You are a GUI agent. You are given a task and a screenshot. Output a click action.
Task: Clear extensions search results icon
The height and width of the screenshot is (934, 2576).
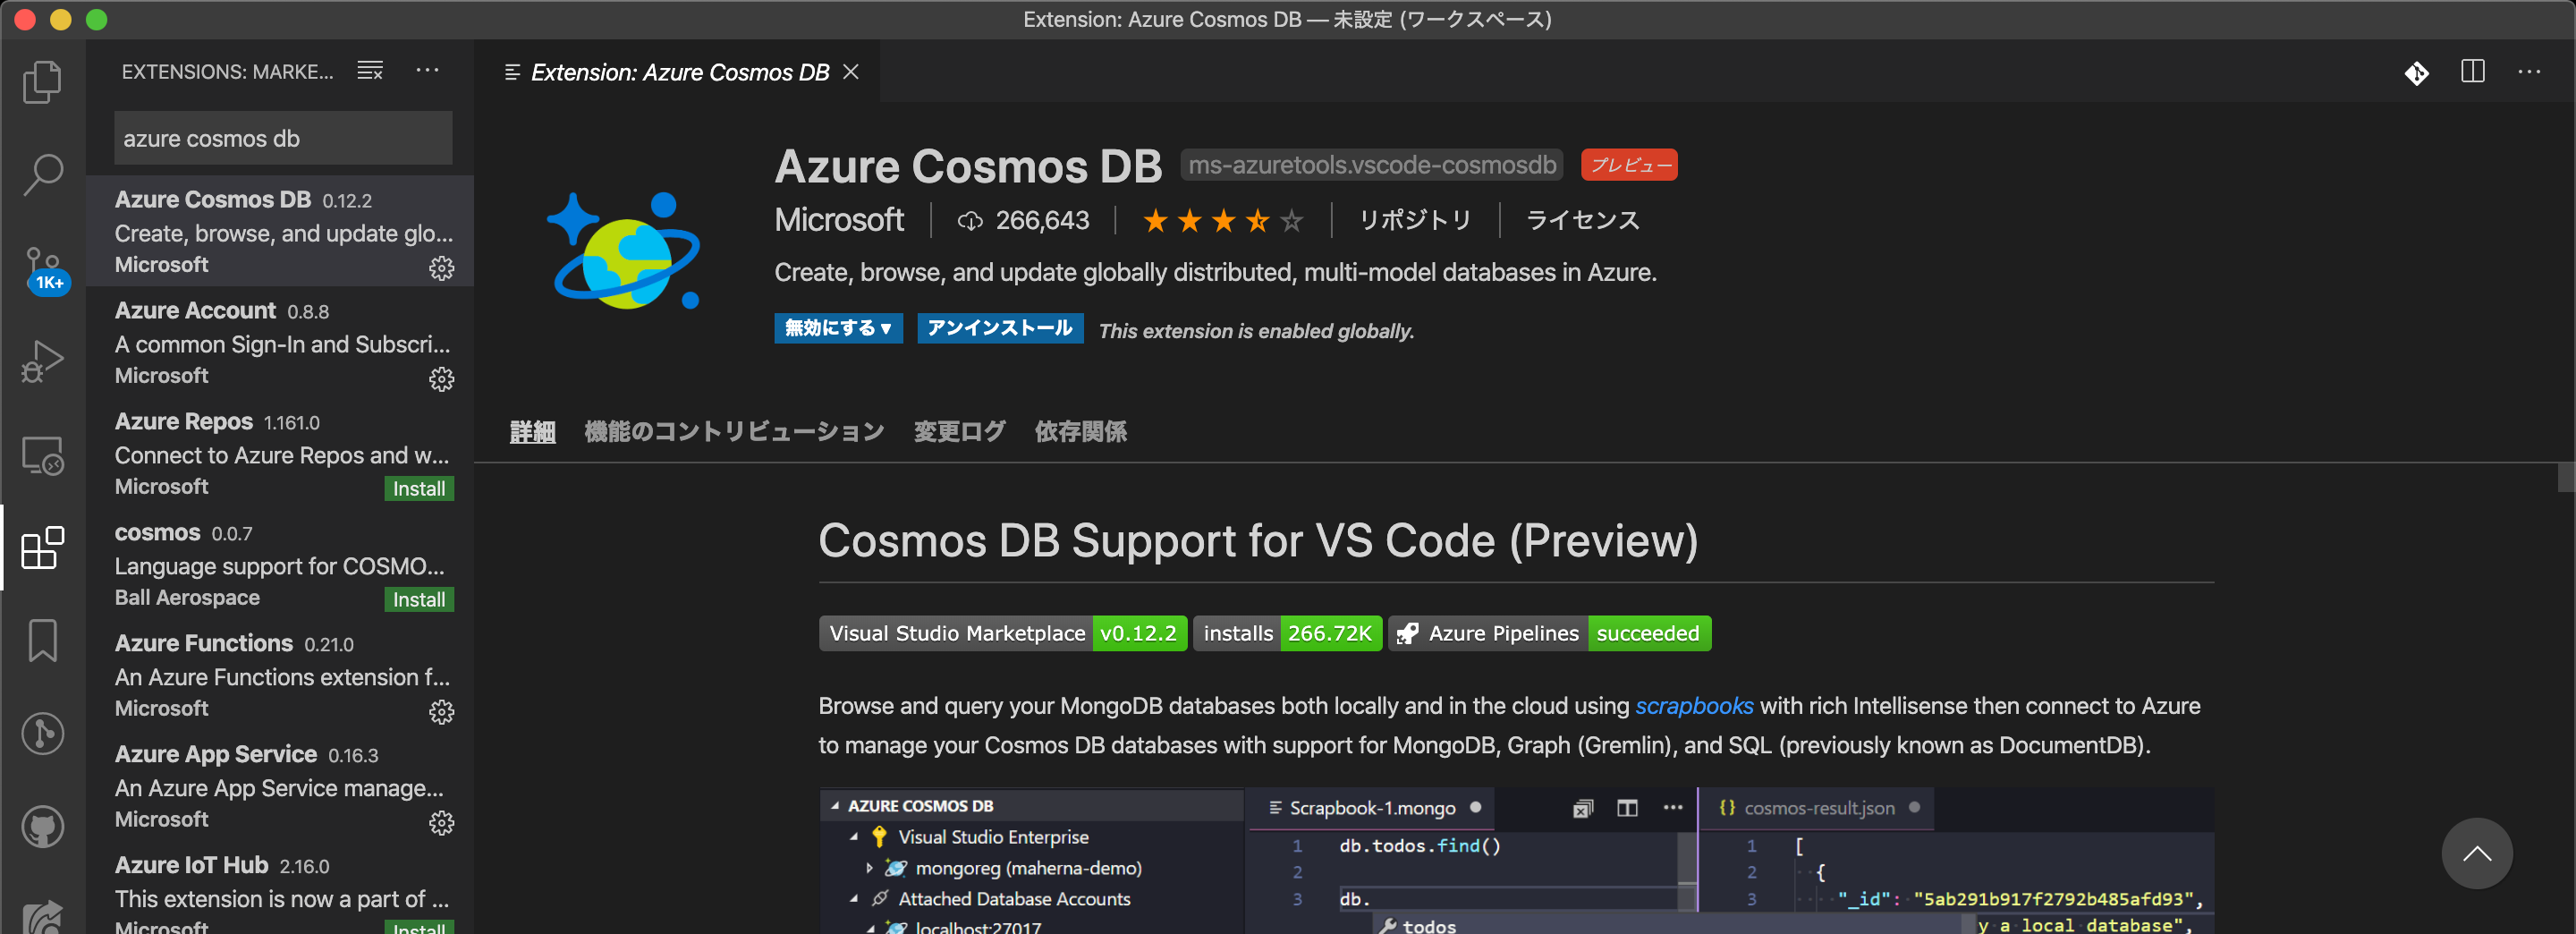(x=370, y=71)
